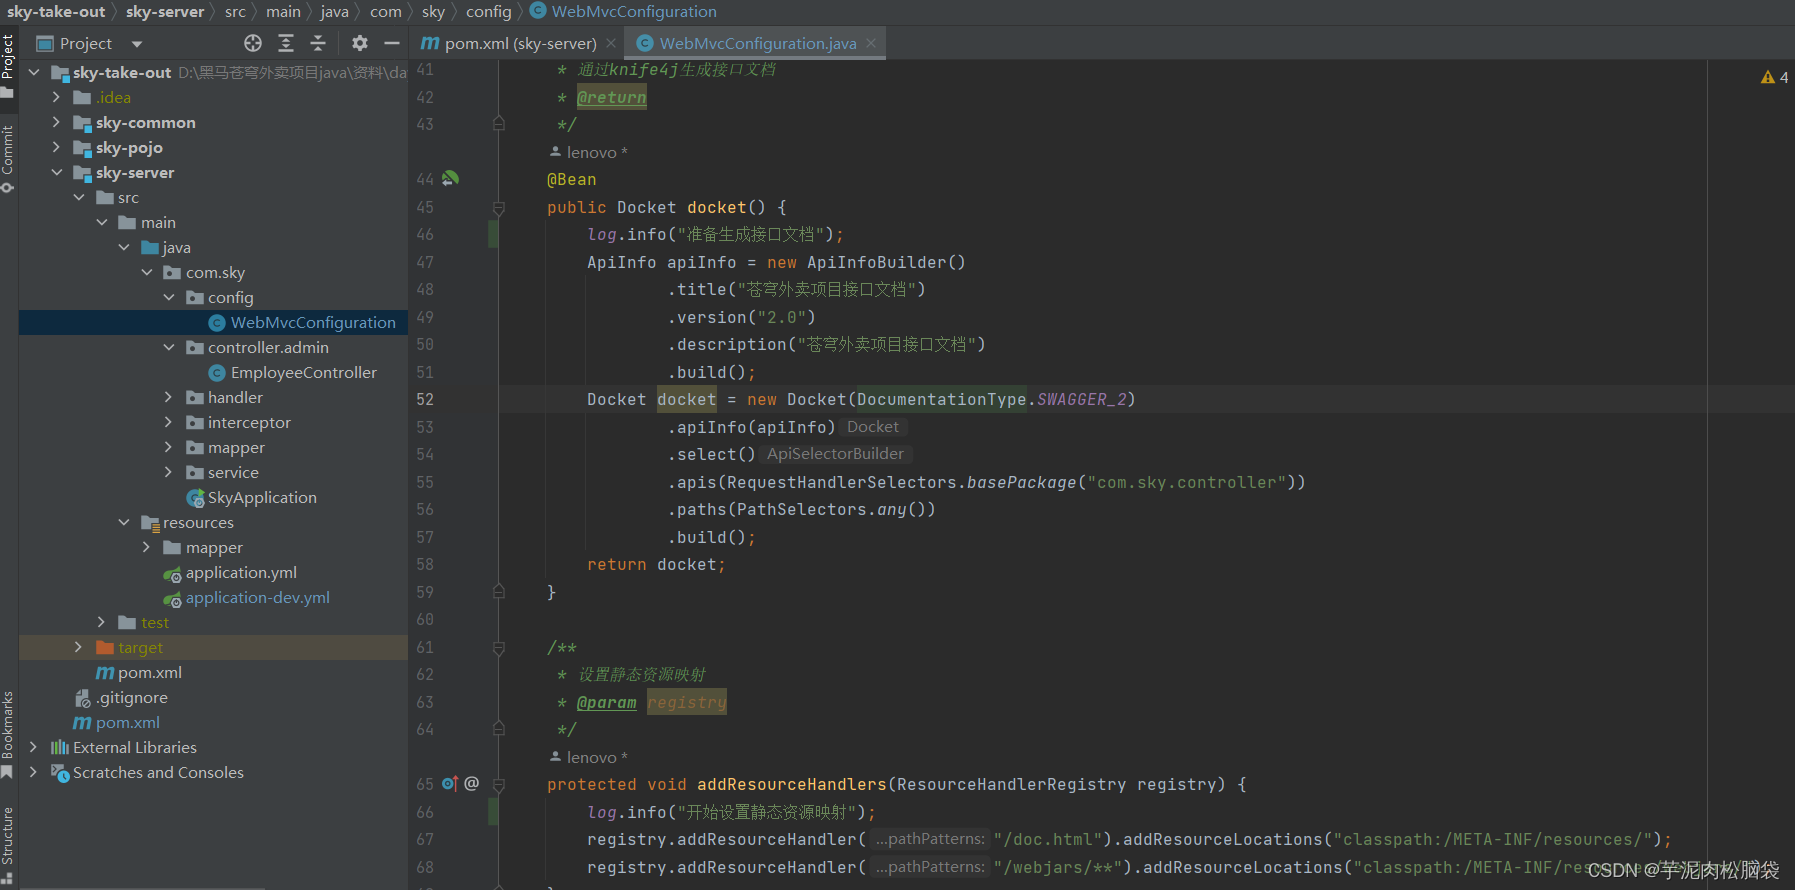The height and width of the screenshot is (890, 1795).
Task: Click main in the breadcrumb
Action: click(283, 11)
